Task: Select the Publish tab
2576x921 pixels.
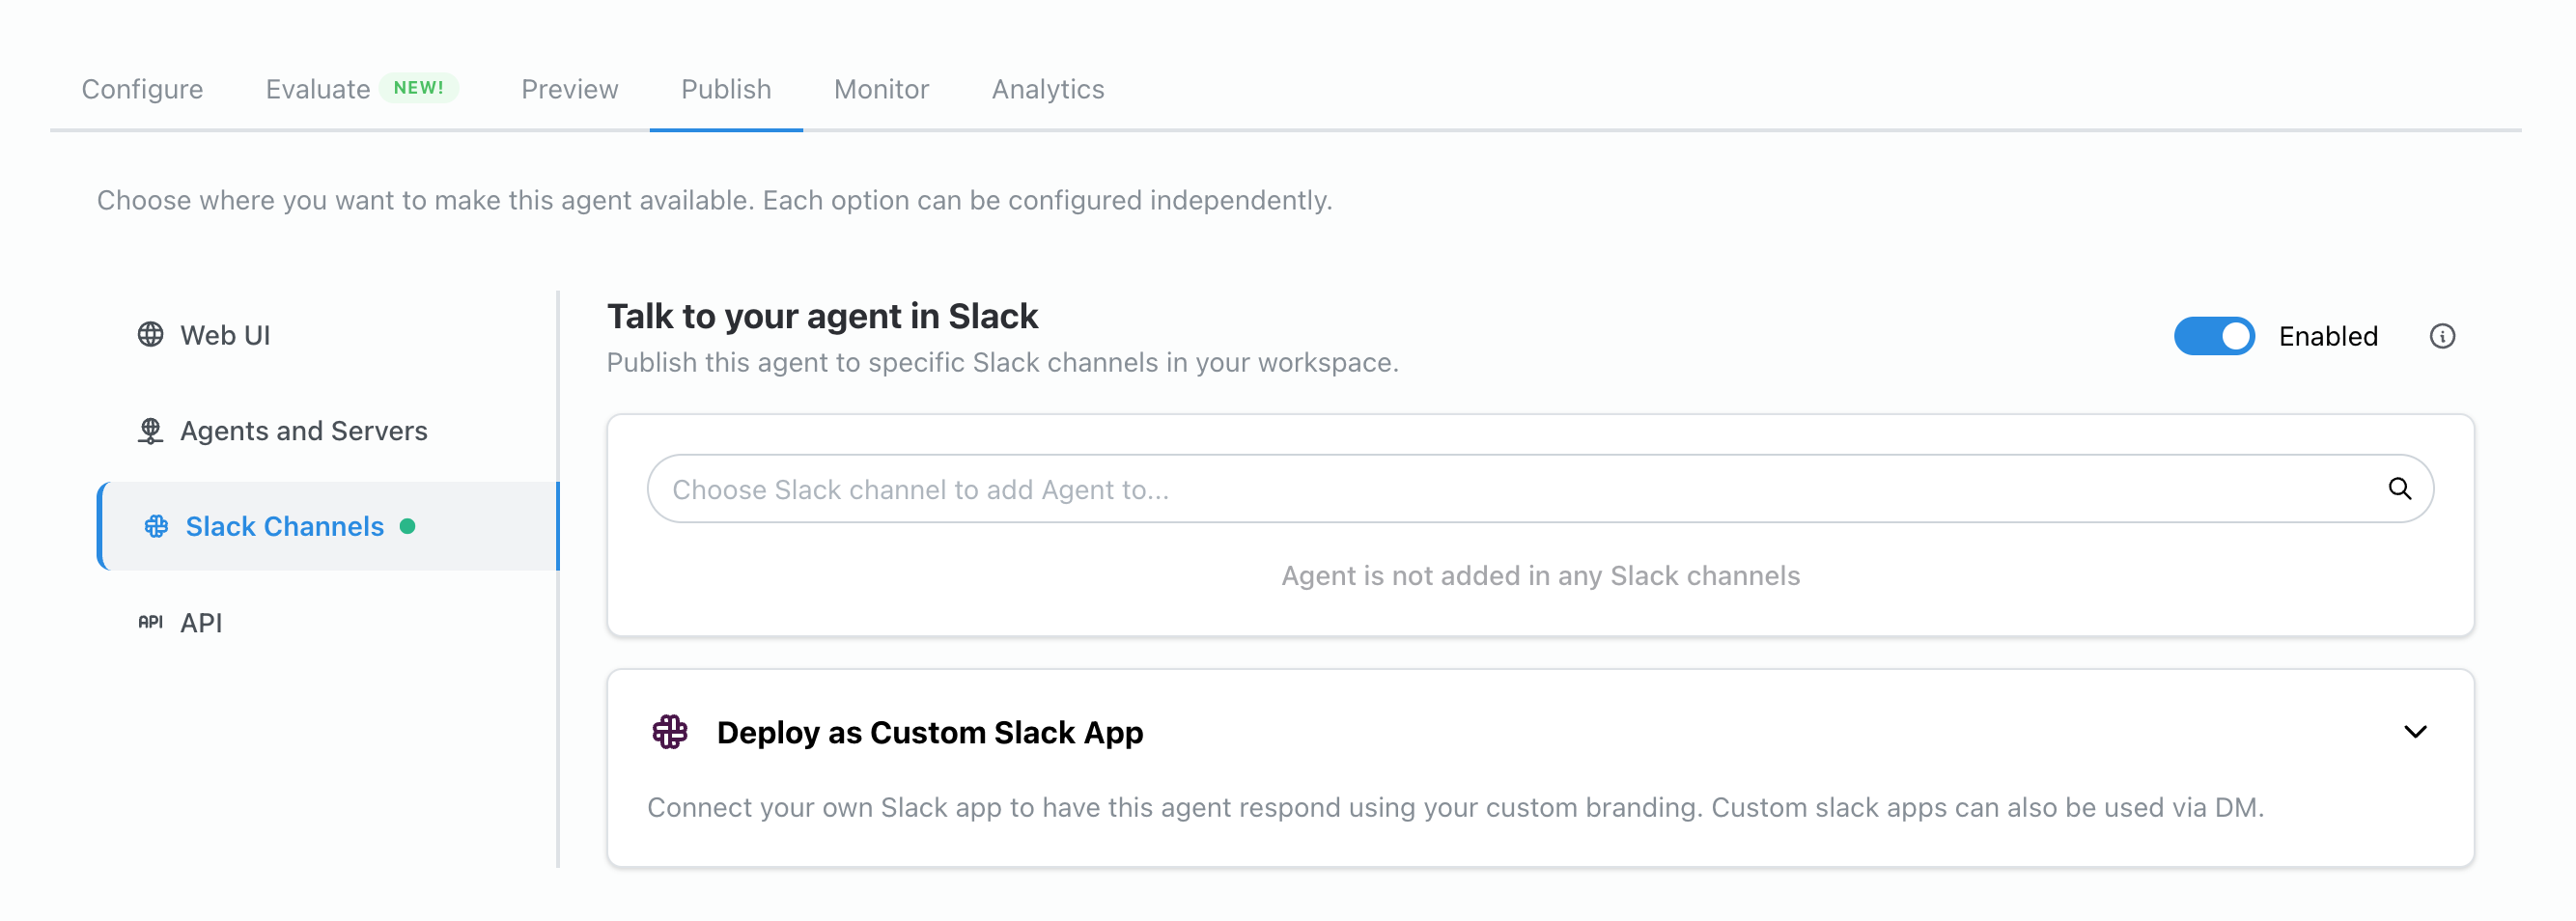Action: tap(726, 90)
